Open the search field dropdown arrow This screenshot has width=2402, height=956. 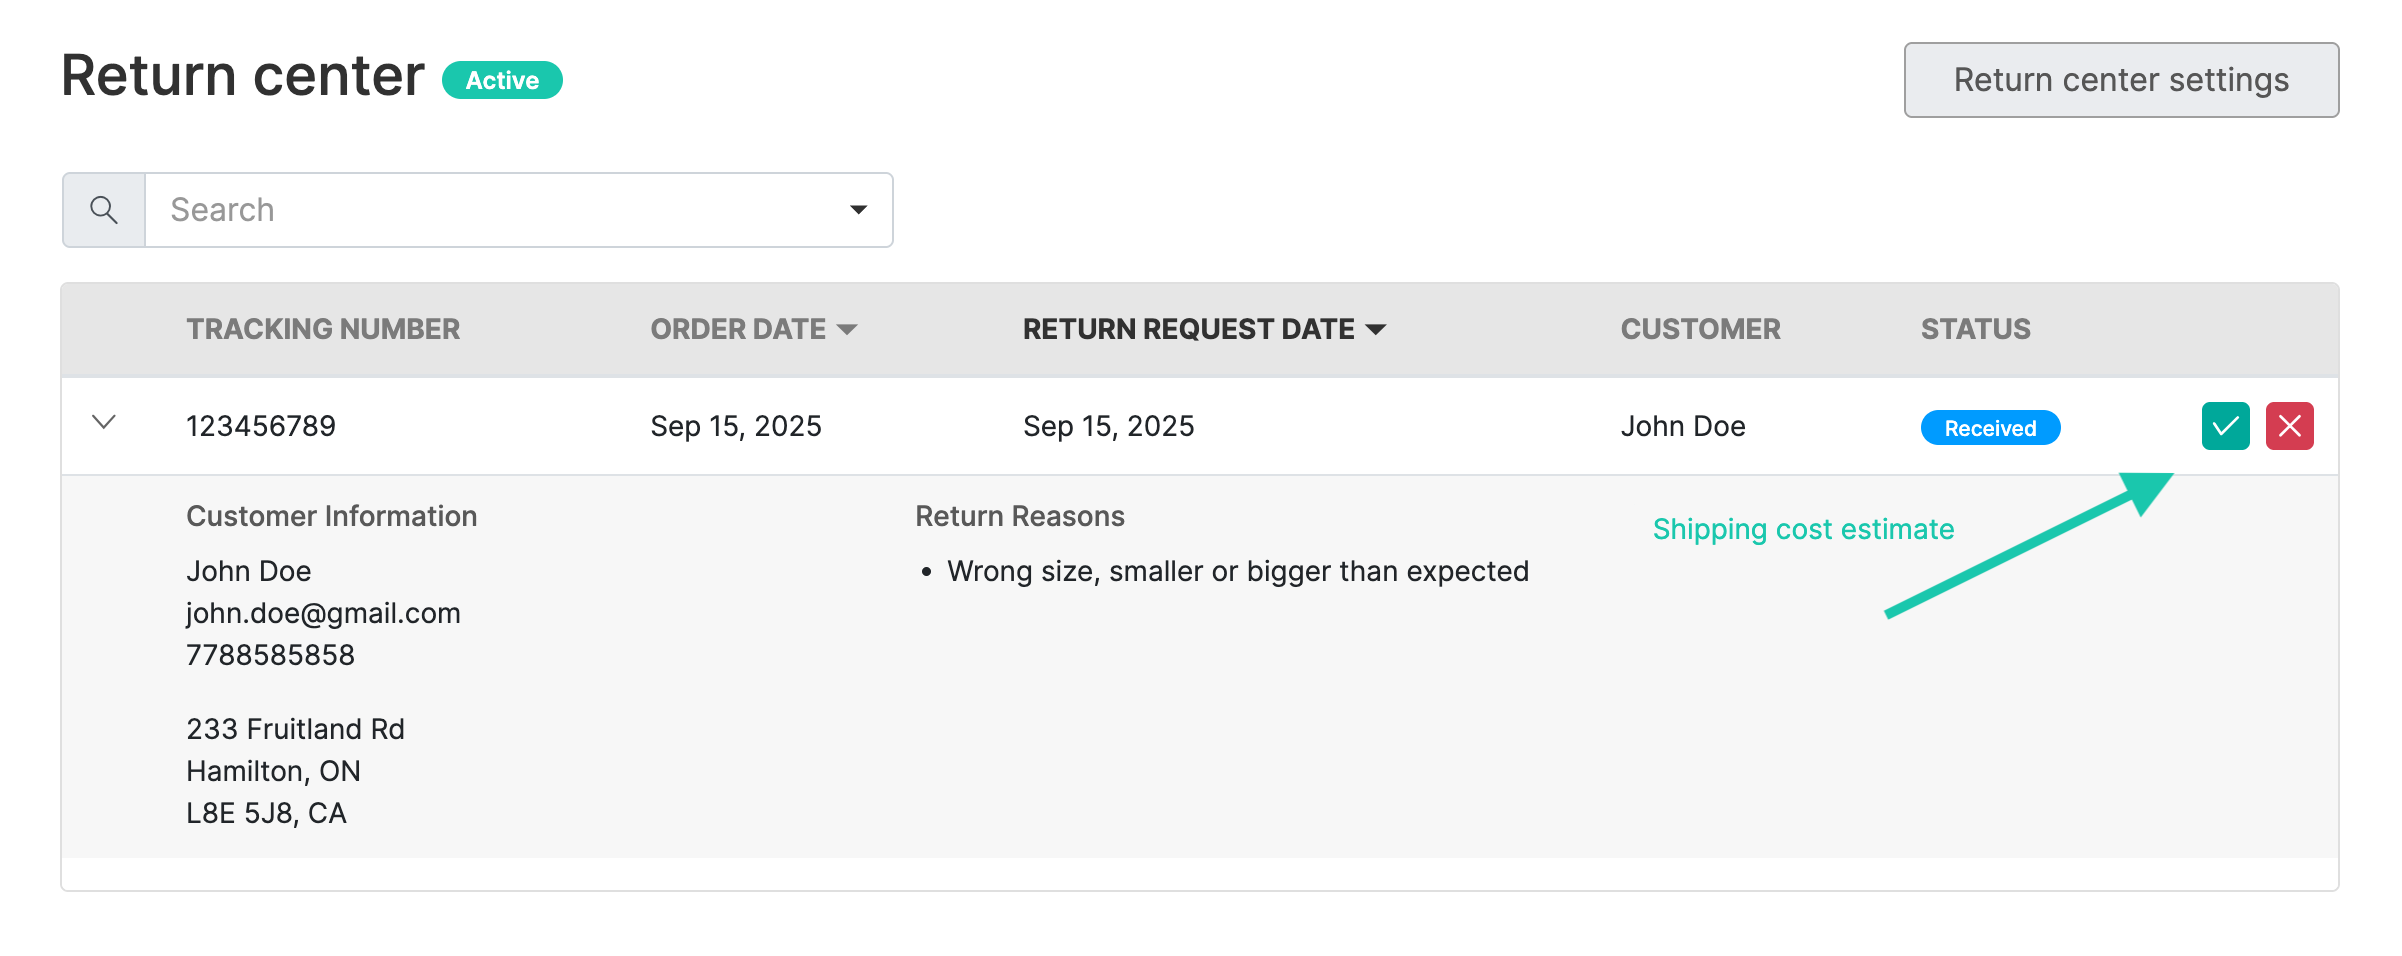(858, 210)
